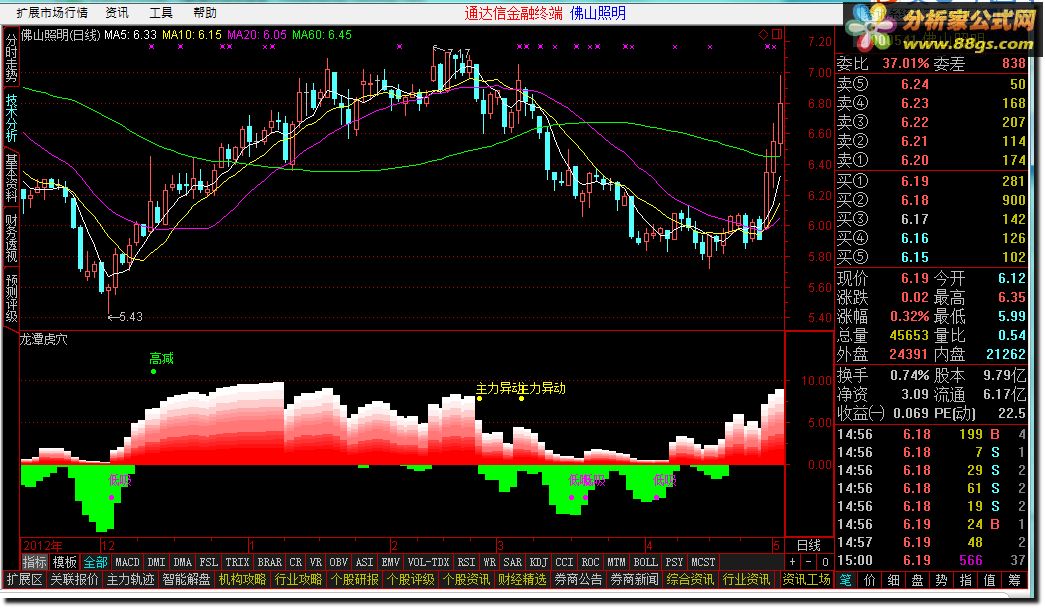Image resolution: width=1045 pixels, height=608 pixels.
Task: Select the 价 price-distribution tab
Action: (870, 580)
